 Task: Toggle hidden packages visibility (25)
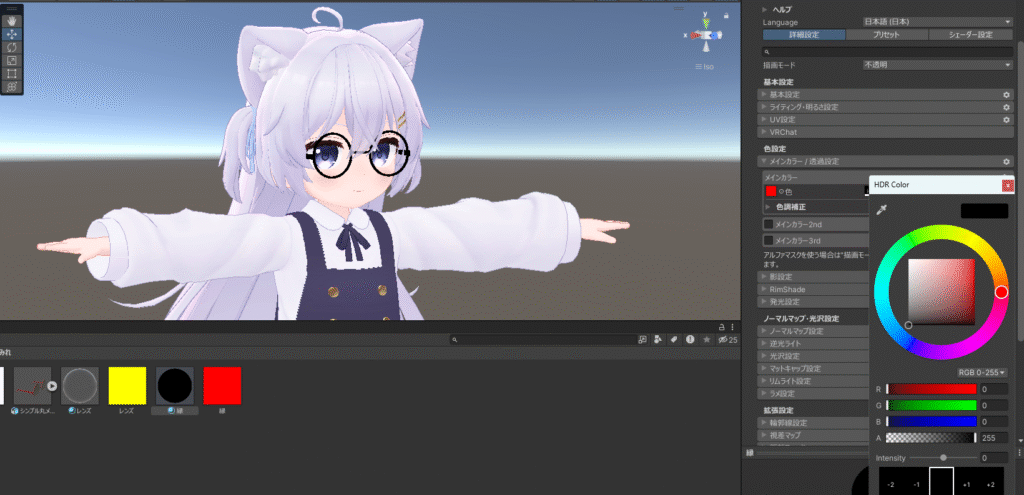click(x=728, y=340)
